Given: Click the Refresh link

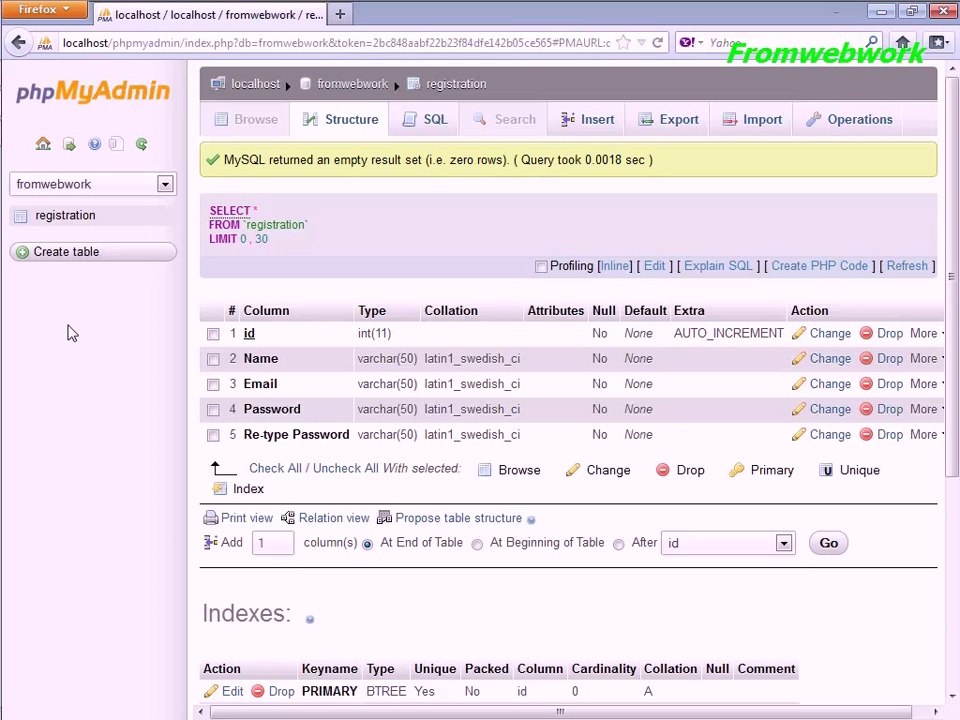Looking at the screenshot, I should [907, 266].
